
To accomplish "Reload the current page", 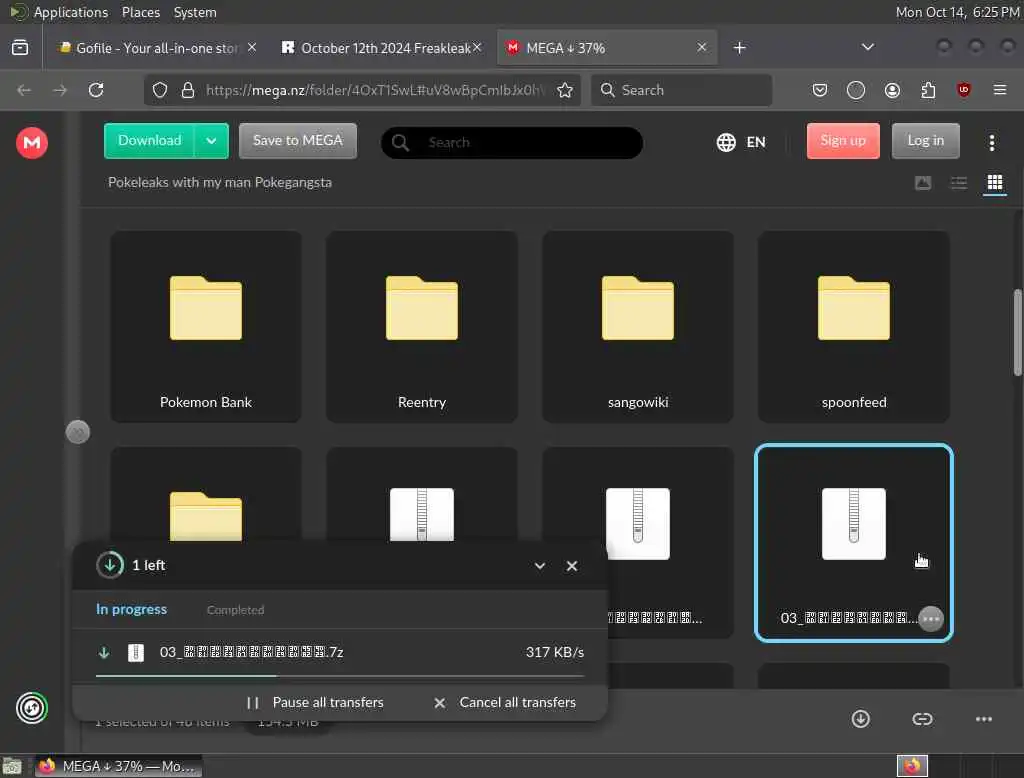I will (96, 89).
